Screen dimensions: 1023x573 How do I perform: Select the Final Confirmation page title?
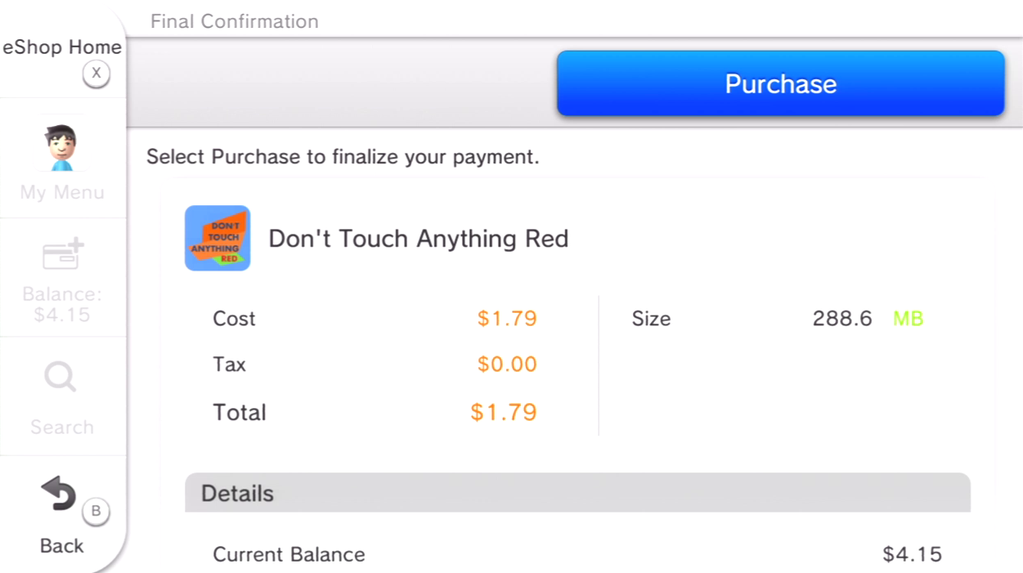point(234,21)
